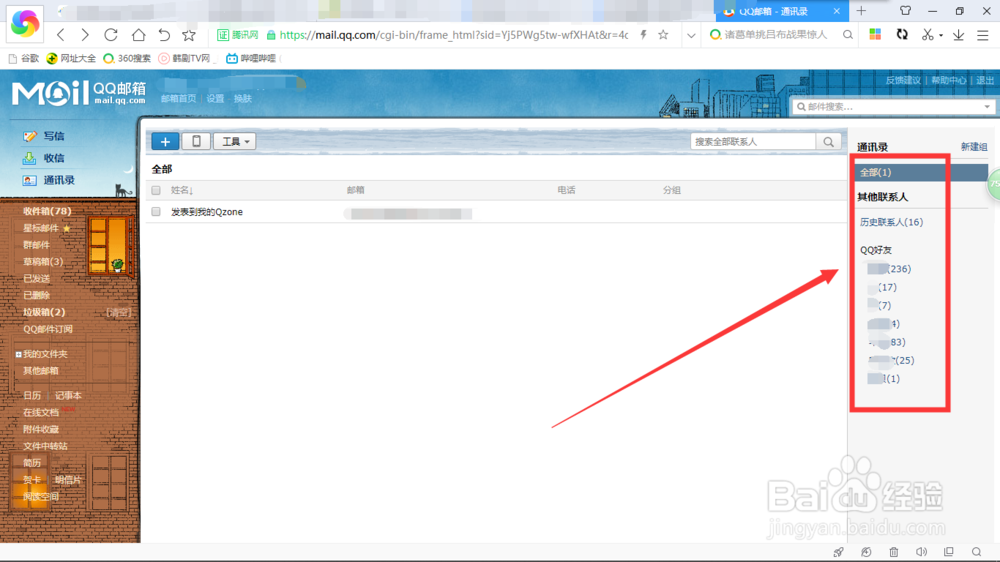
Task: Click the scissors screenshot tool icon
Action: (x=927, y=34)
